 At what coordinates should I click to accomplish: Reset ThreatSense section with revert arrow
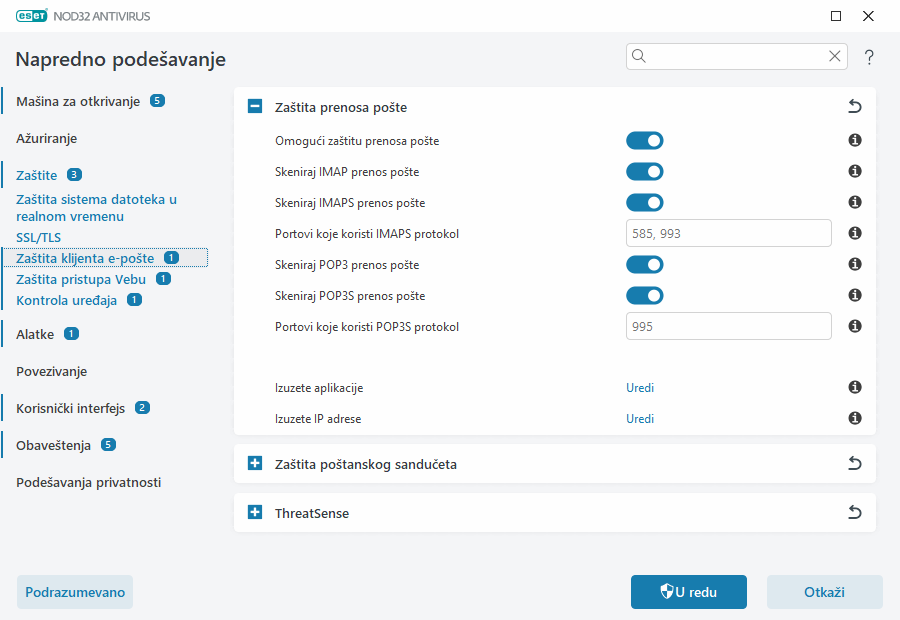[x=854, y=513]
